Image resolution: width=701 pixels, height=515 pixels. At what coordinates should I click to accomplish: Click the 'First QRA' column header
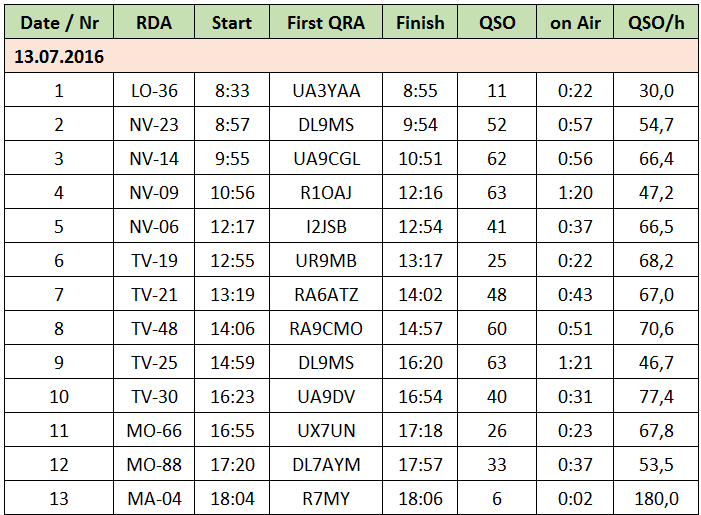point(326,21)
